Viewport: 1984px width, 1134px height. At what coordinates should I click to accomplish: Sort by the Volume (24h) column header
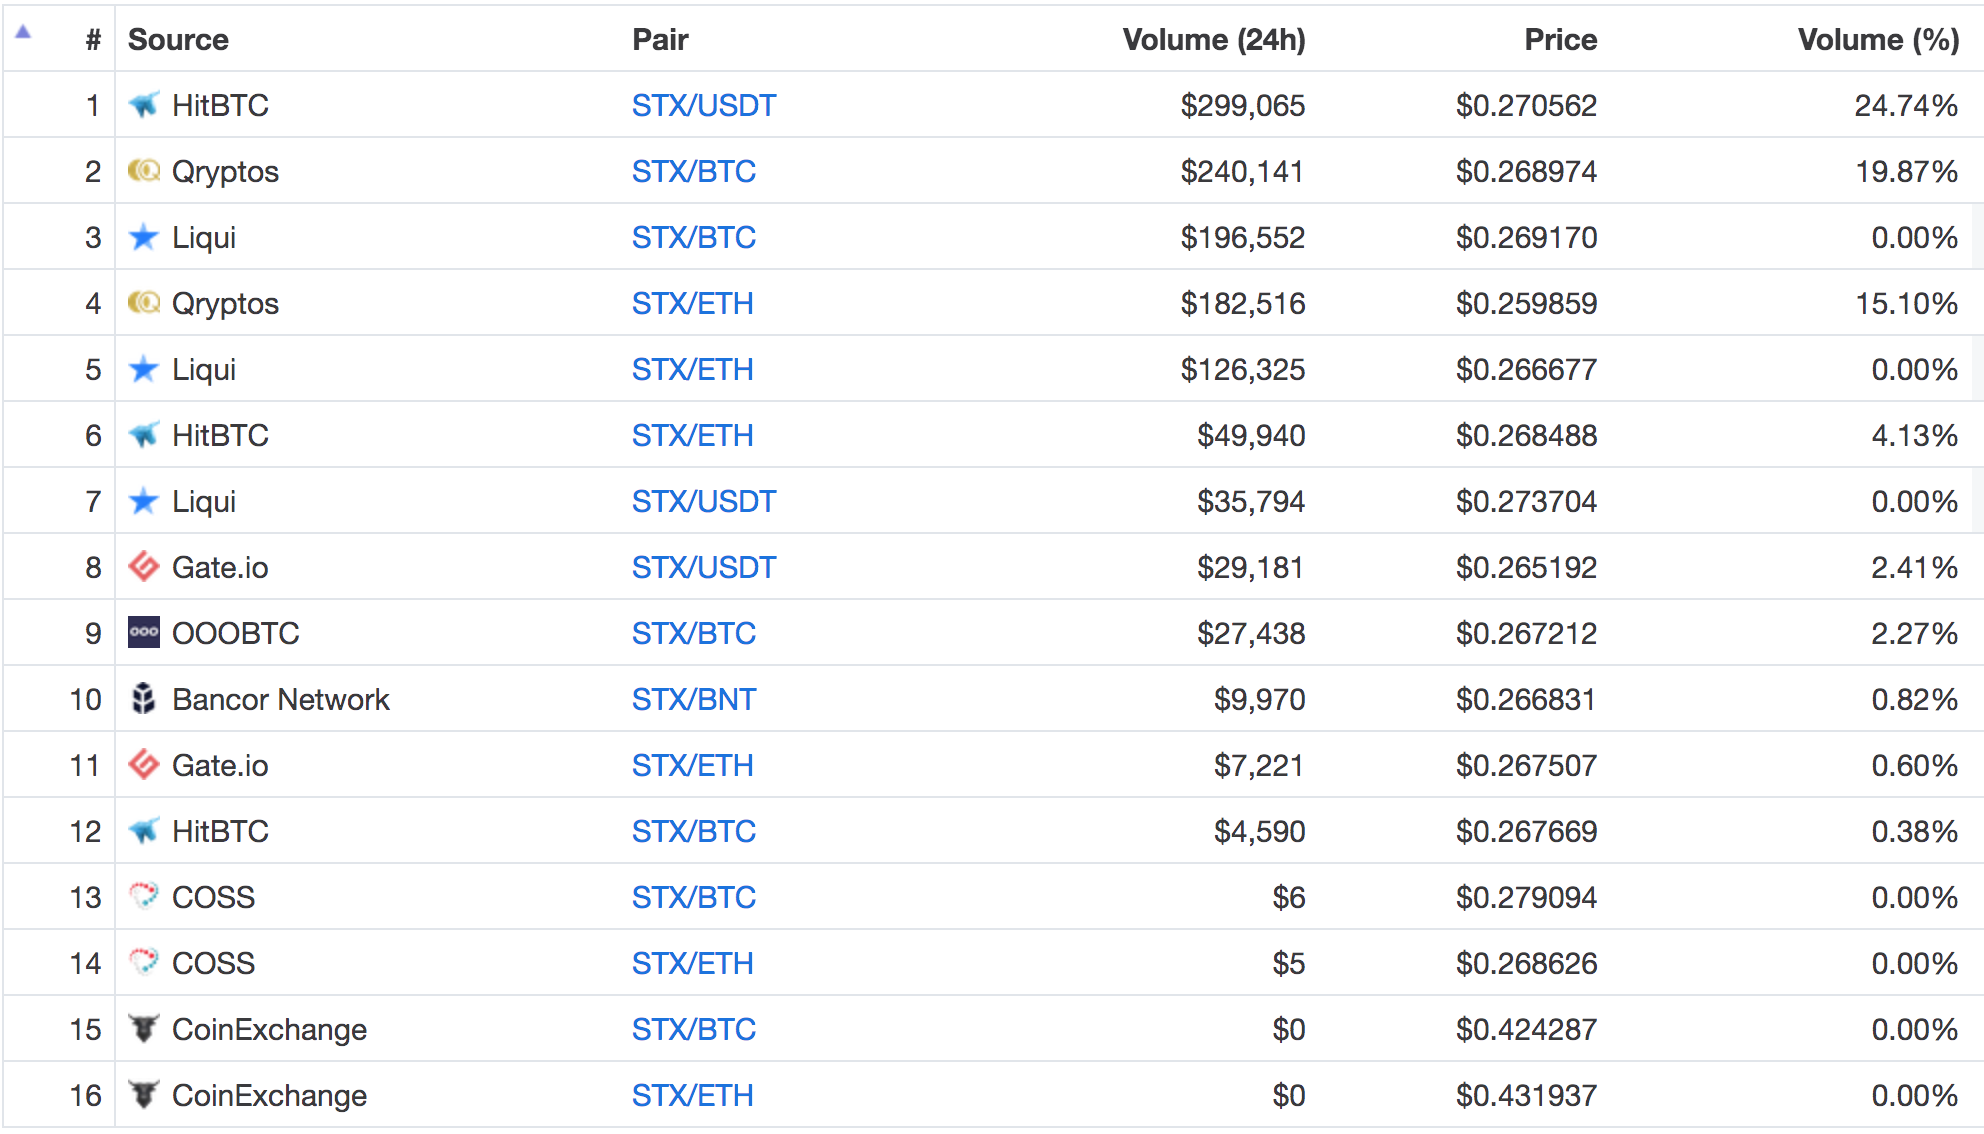point(1213,39)
